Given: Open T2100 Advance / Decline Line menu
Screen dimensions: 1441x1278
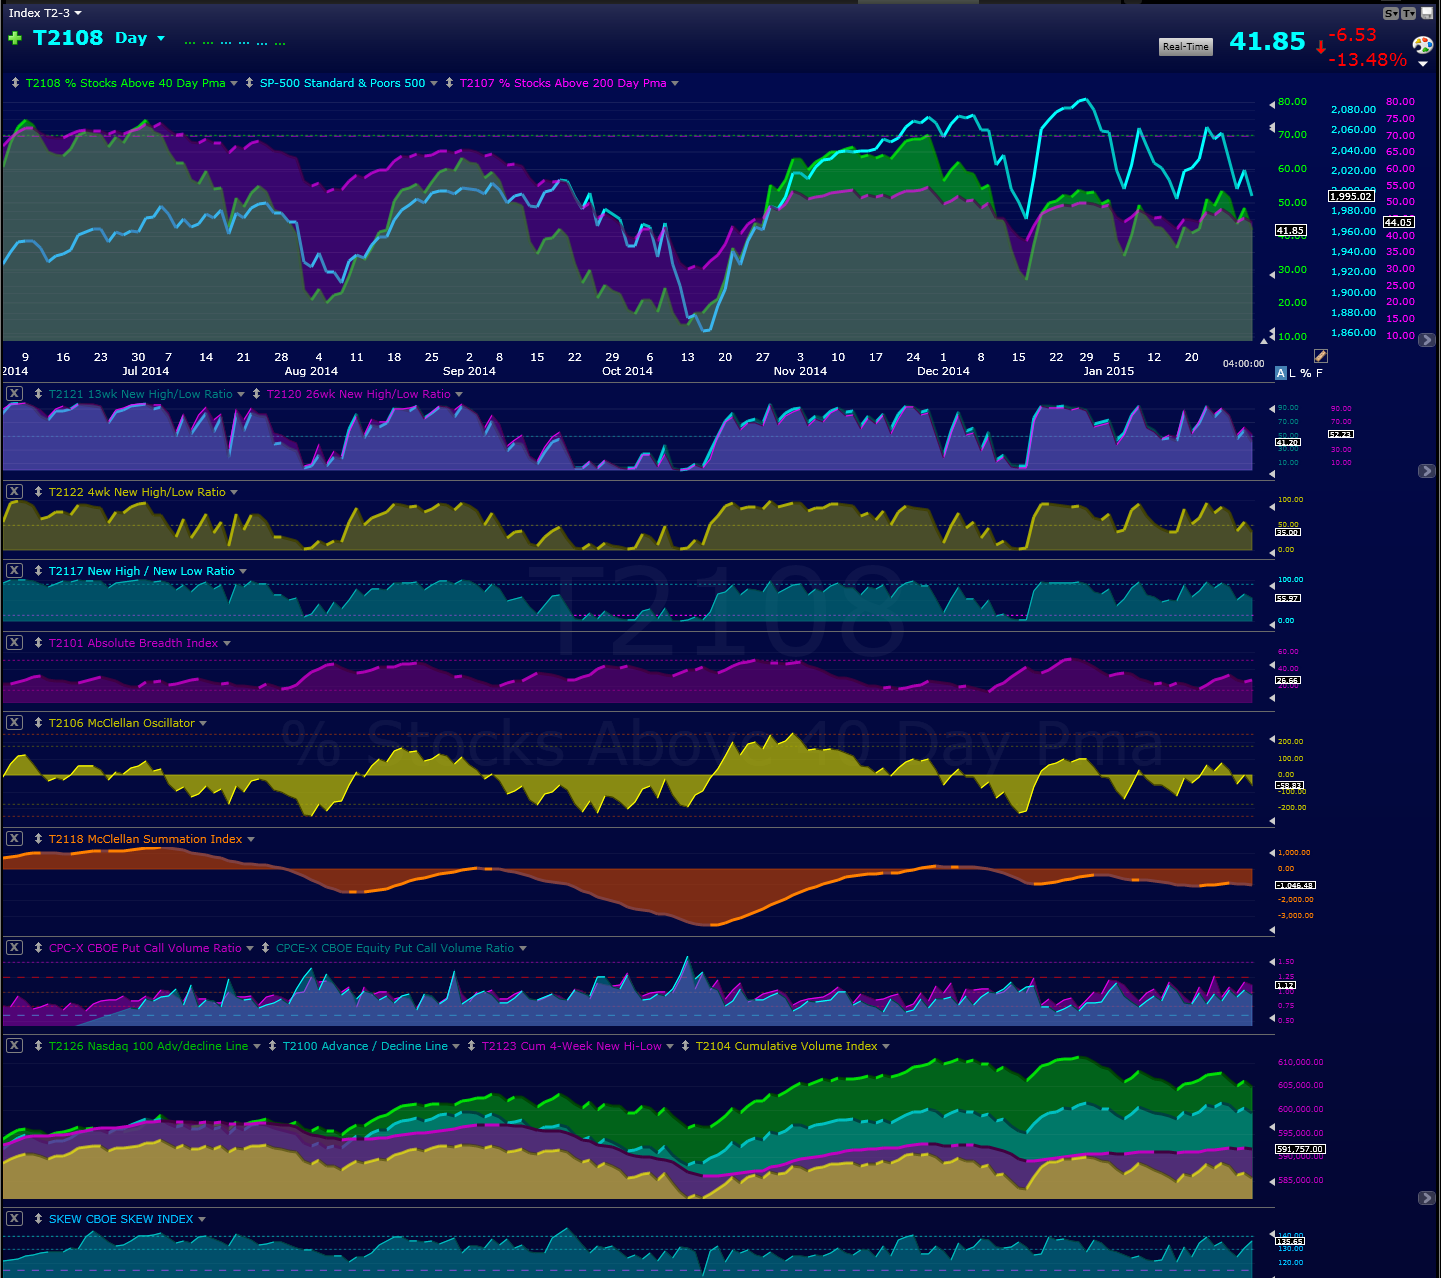Looking at the screenshot, I should pos(456,1046).
